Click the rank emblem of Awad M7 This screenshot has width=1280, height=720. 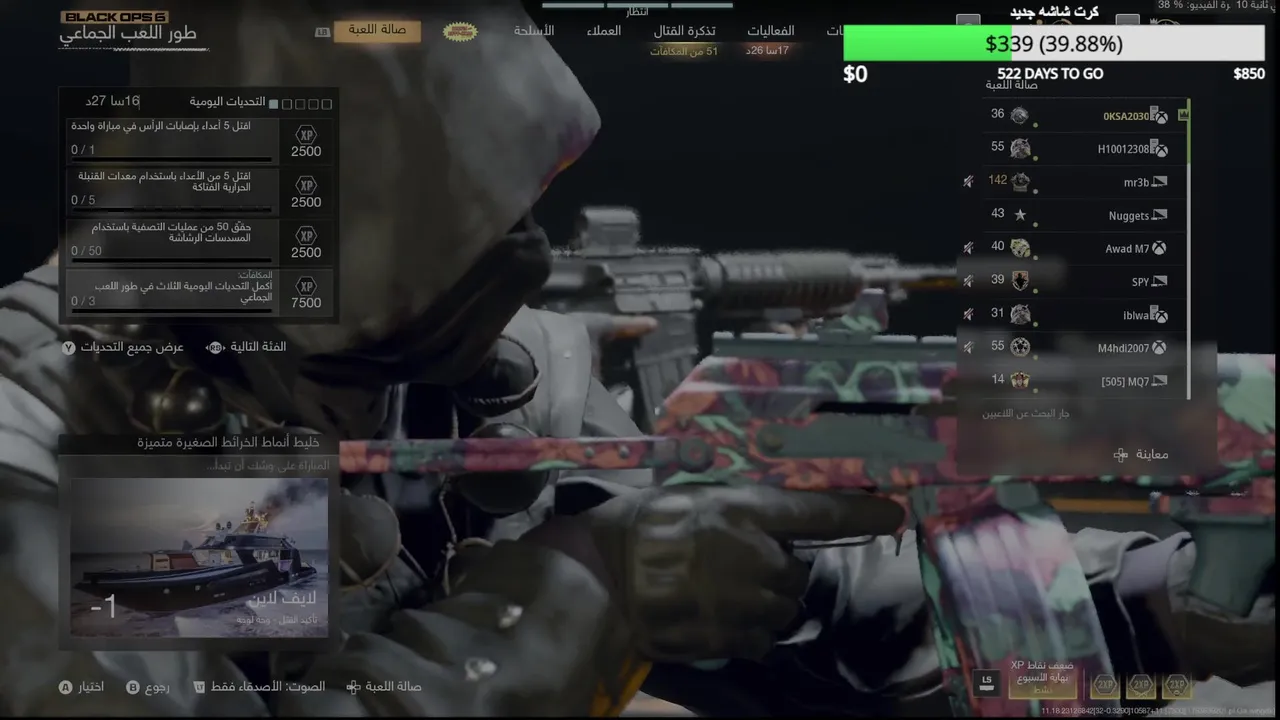pyautogui.click(x=1020, y=247)
